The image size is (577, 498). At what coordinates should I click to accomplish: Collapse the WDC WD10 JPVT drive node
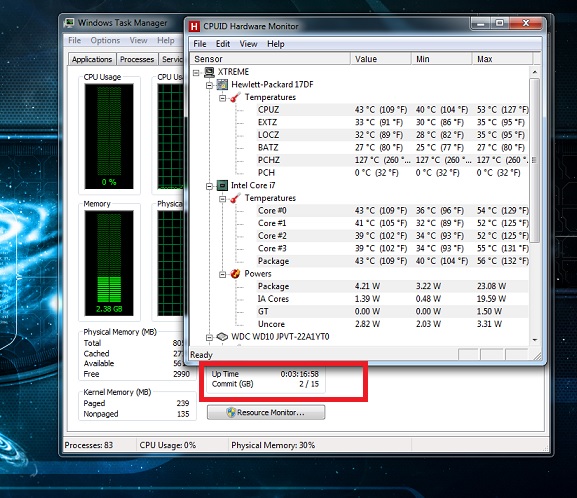point(209,338)
